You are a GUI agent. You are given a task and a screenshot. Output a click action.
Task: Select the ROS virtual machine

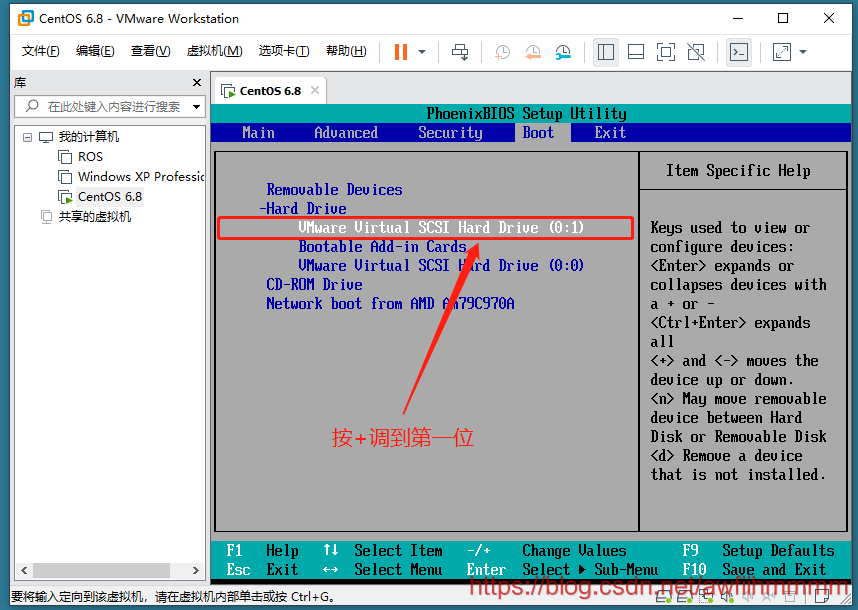90,157
